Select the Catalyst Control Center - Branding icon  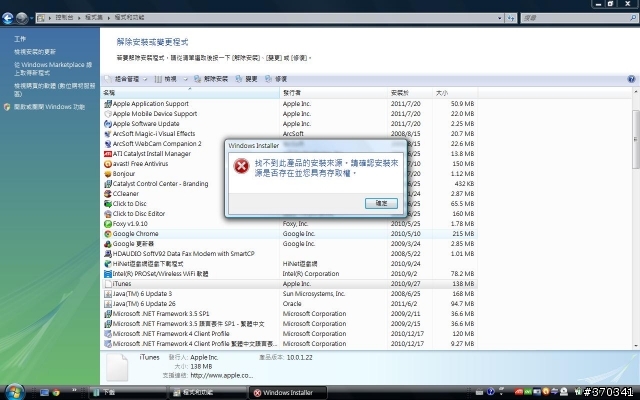108,184
